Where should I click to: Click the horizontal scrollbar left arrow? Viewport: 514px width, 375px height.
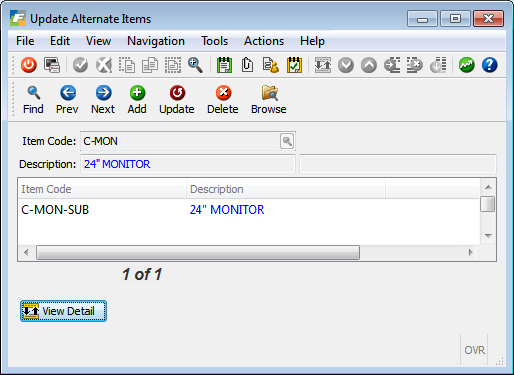pos(26,253)
